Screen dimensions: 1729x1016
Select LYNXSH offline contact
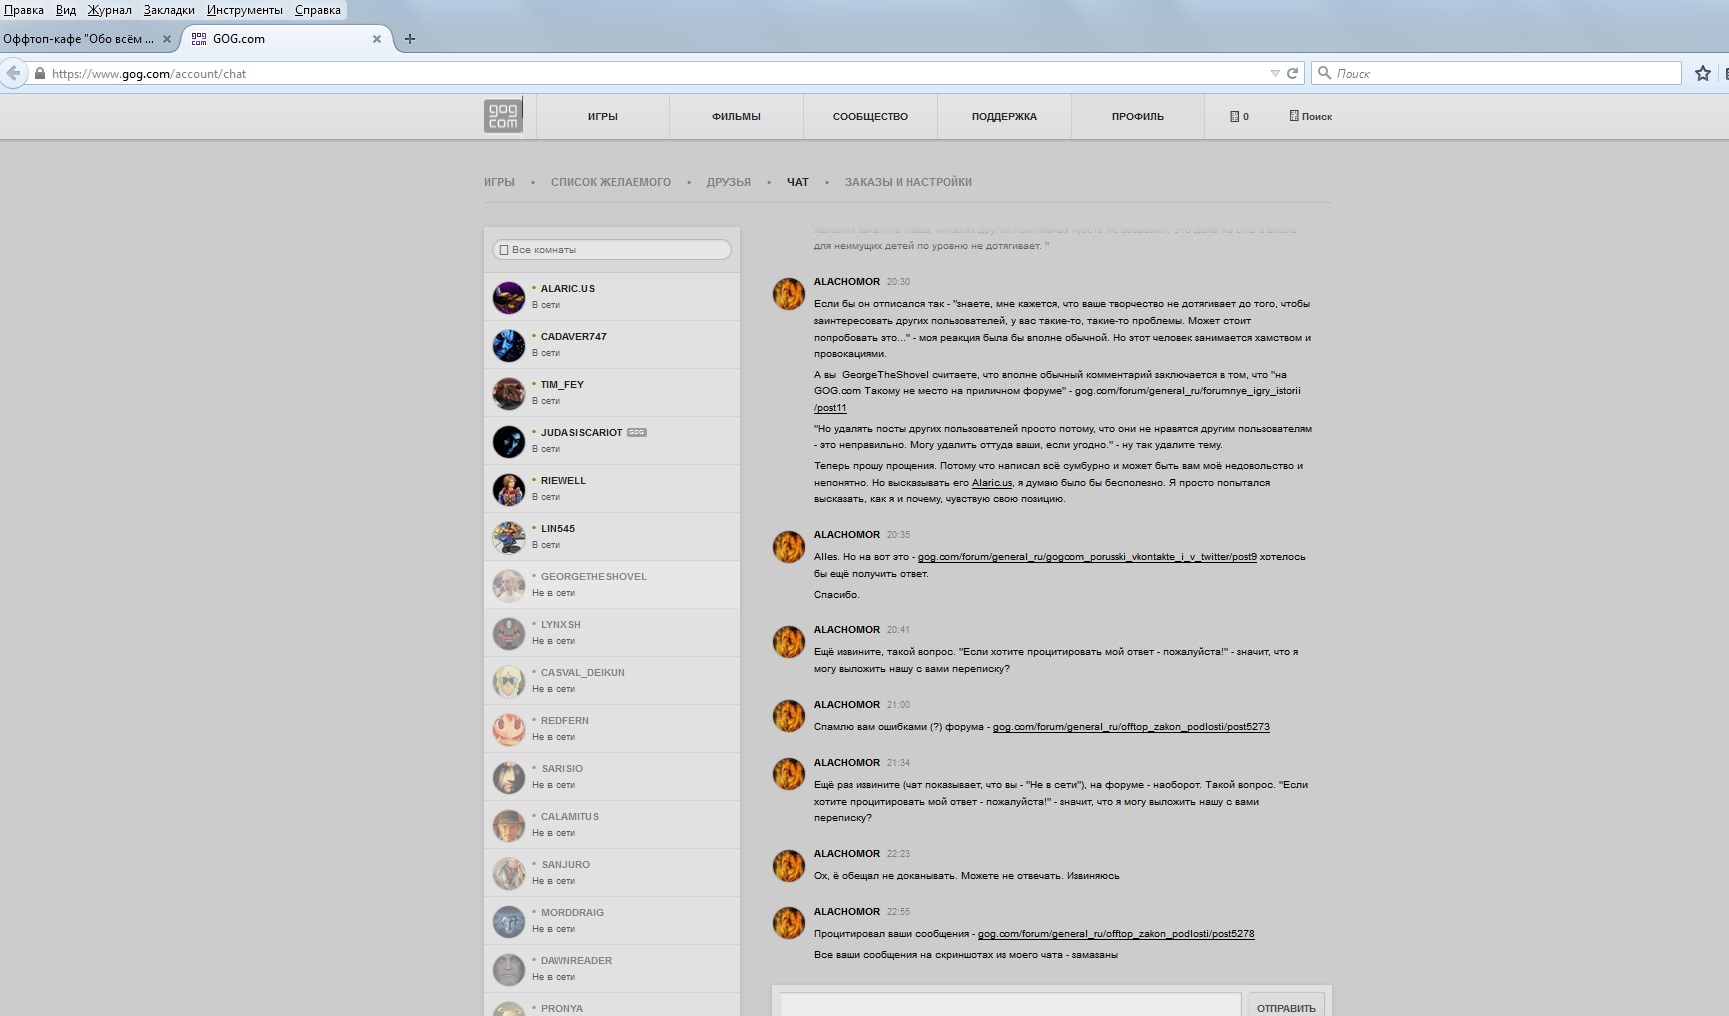click(612, 633)
